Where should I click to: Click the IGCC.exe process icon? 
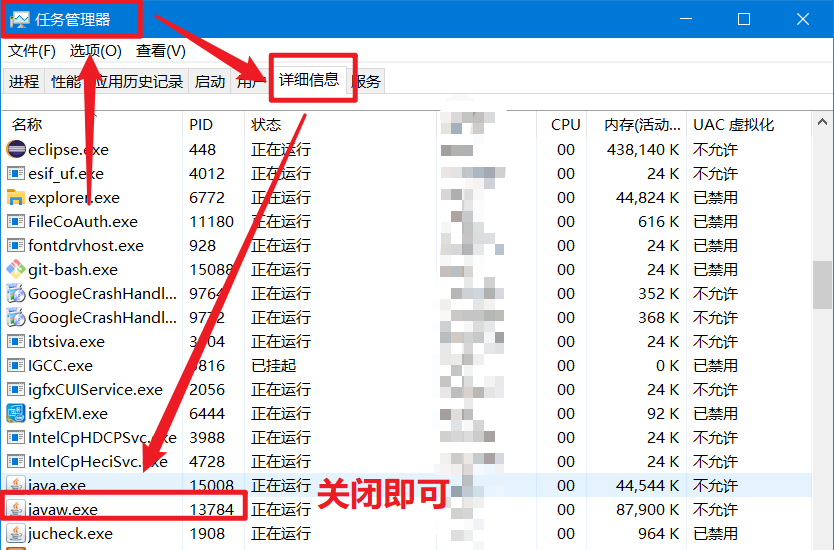[16, 365]
